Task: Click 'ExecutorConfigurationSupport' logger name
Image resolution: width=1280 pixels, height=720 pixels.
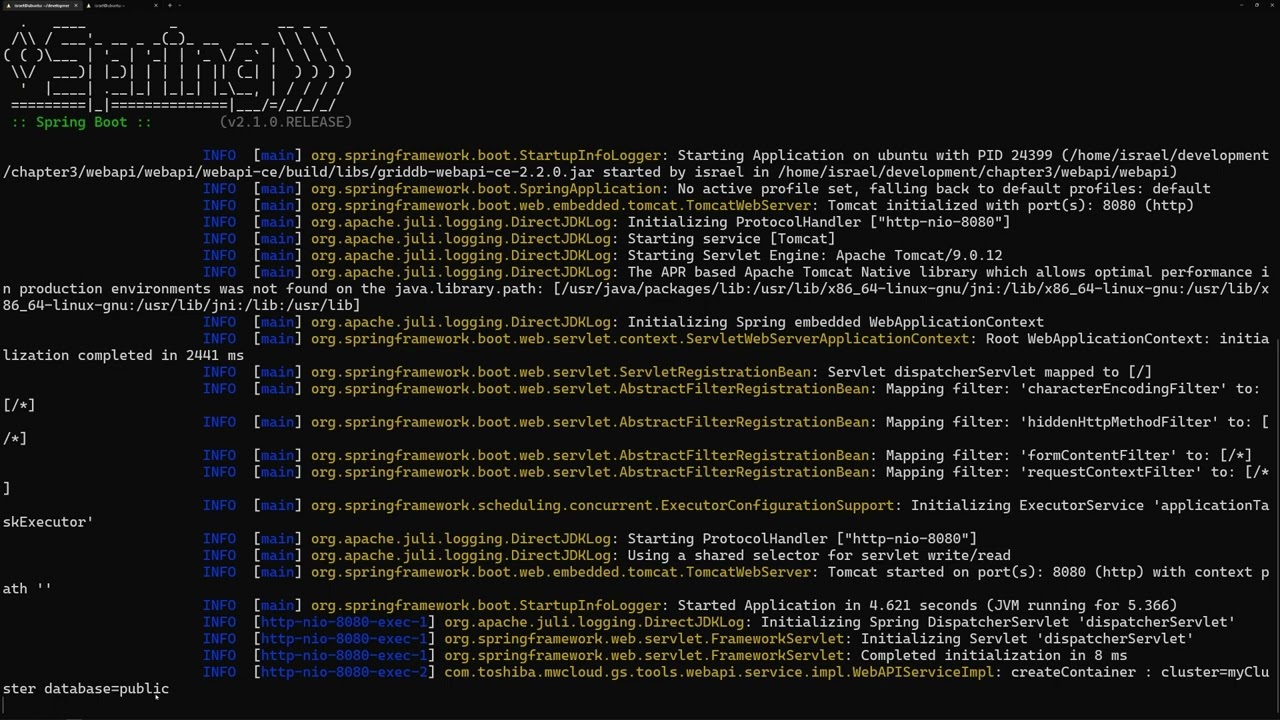Action: (777, 506)
